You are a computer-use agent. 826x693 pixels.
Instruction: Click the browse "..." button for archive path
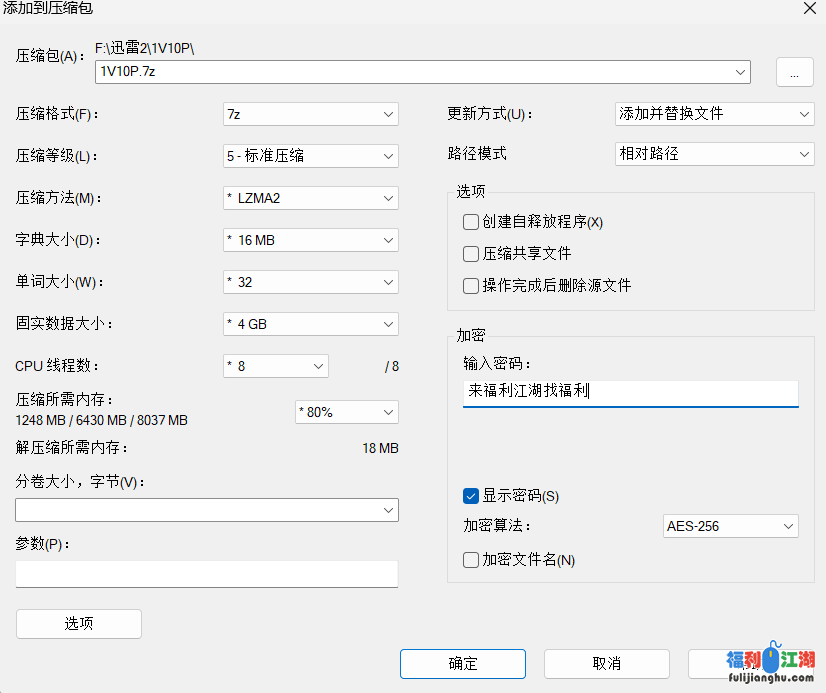click(x=794, y=72)
